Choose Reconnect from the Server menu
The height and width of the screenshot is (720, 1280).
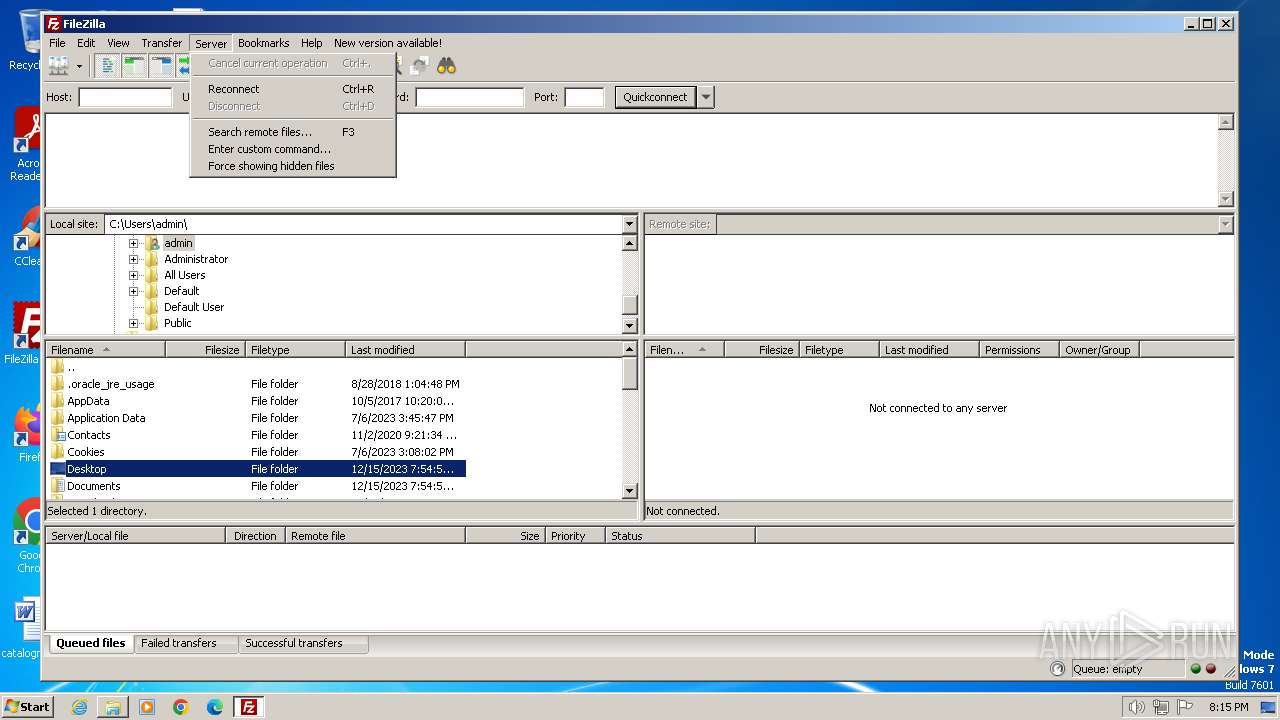[293, 89]
